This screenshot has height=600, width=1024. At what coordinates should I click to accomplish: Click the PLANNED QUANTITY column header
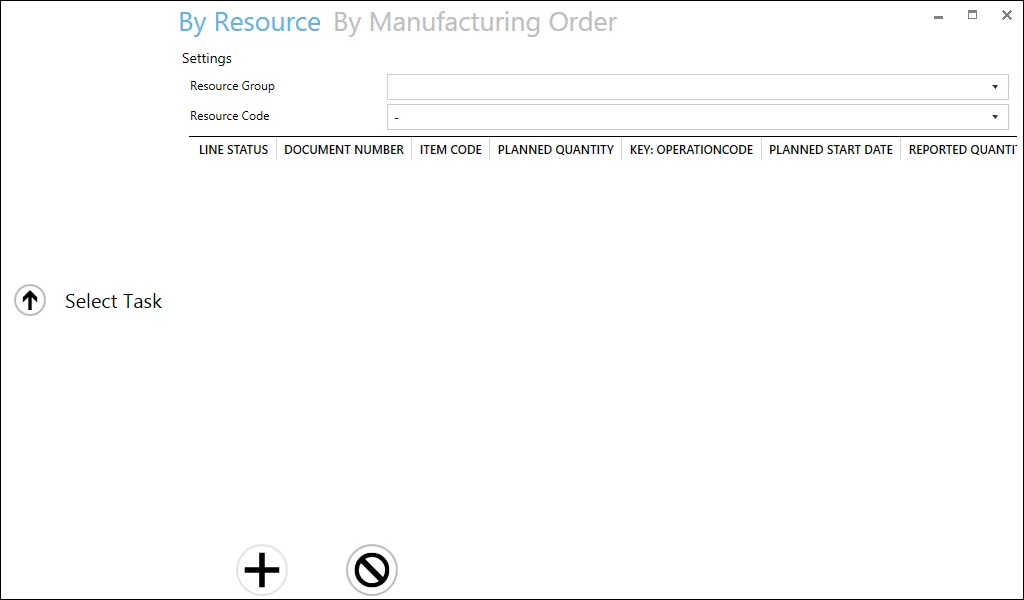pos(555,149)
